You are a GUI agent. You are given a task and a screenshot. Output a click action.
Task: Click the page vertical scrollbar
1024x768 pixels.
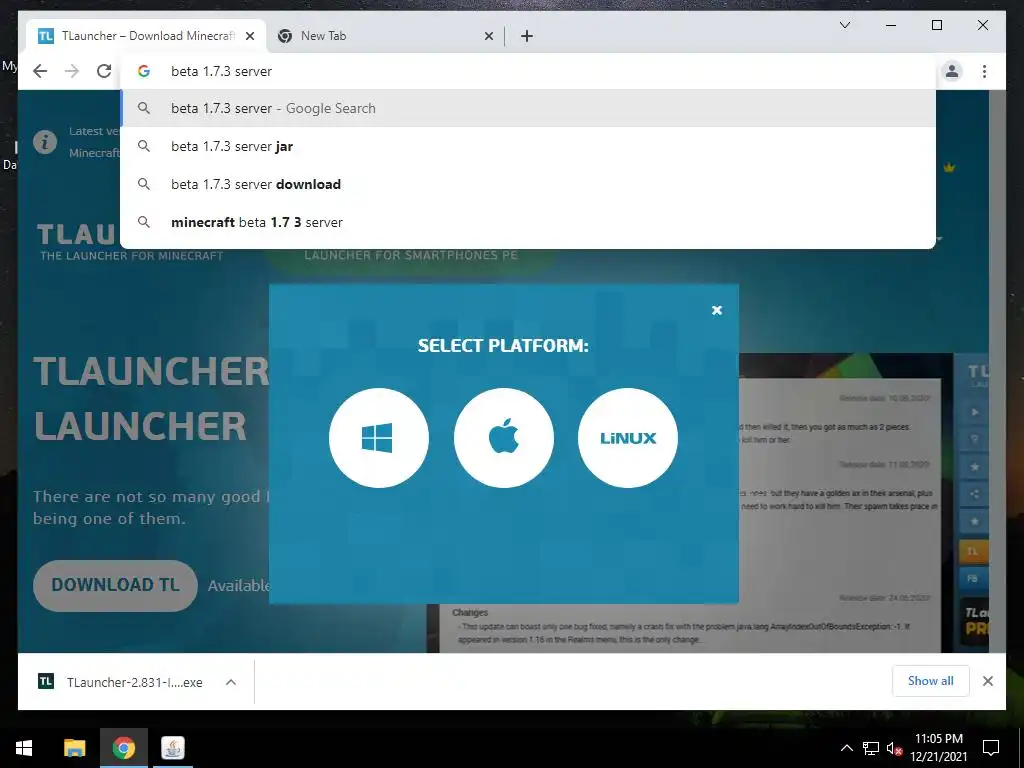[x=997, y=371]
